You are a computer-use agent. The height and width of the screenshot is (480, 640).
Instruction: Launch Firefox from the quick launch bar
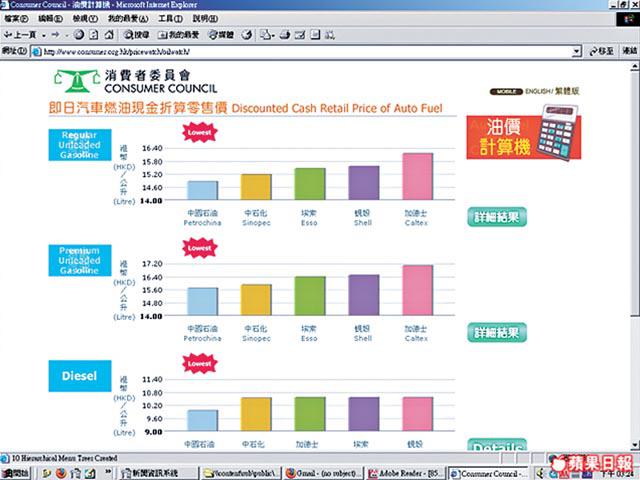click(x=61, y=473)
